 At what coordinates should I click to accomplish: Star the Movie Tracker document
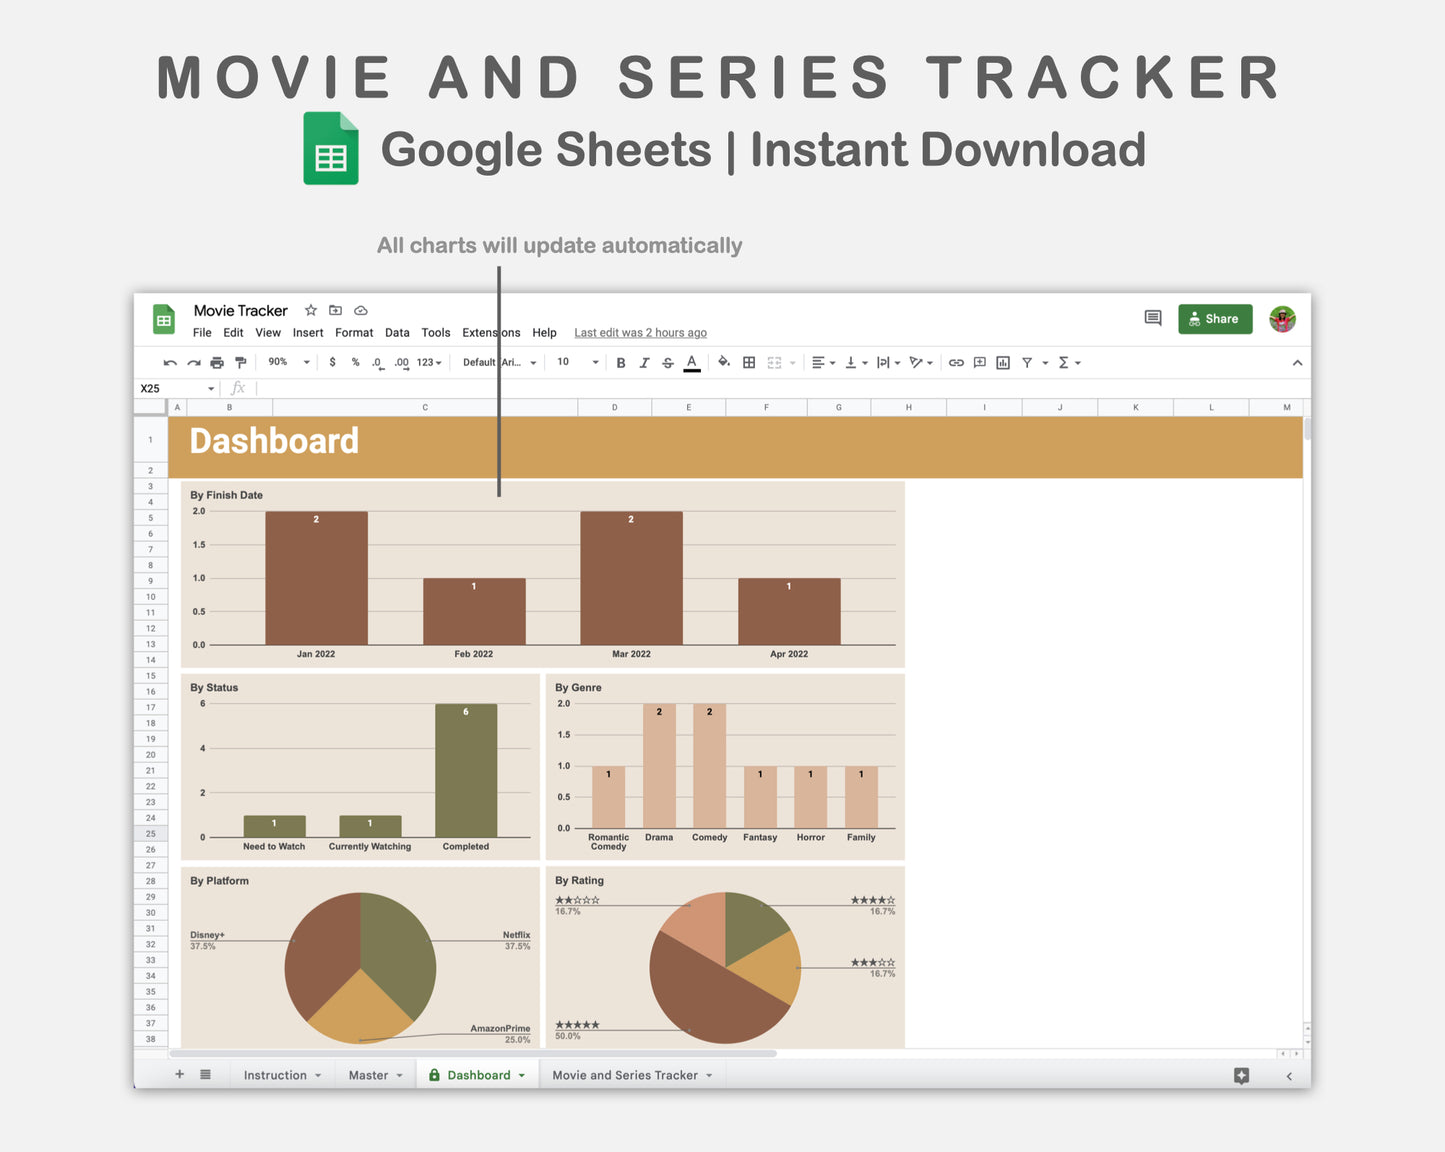pyautogui.click(x=311, y=311)
